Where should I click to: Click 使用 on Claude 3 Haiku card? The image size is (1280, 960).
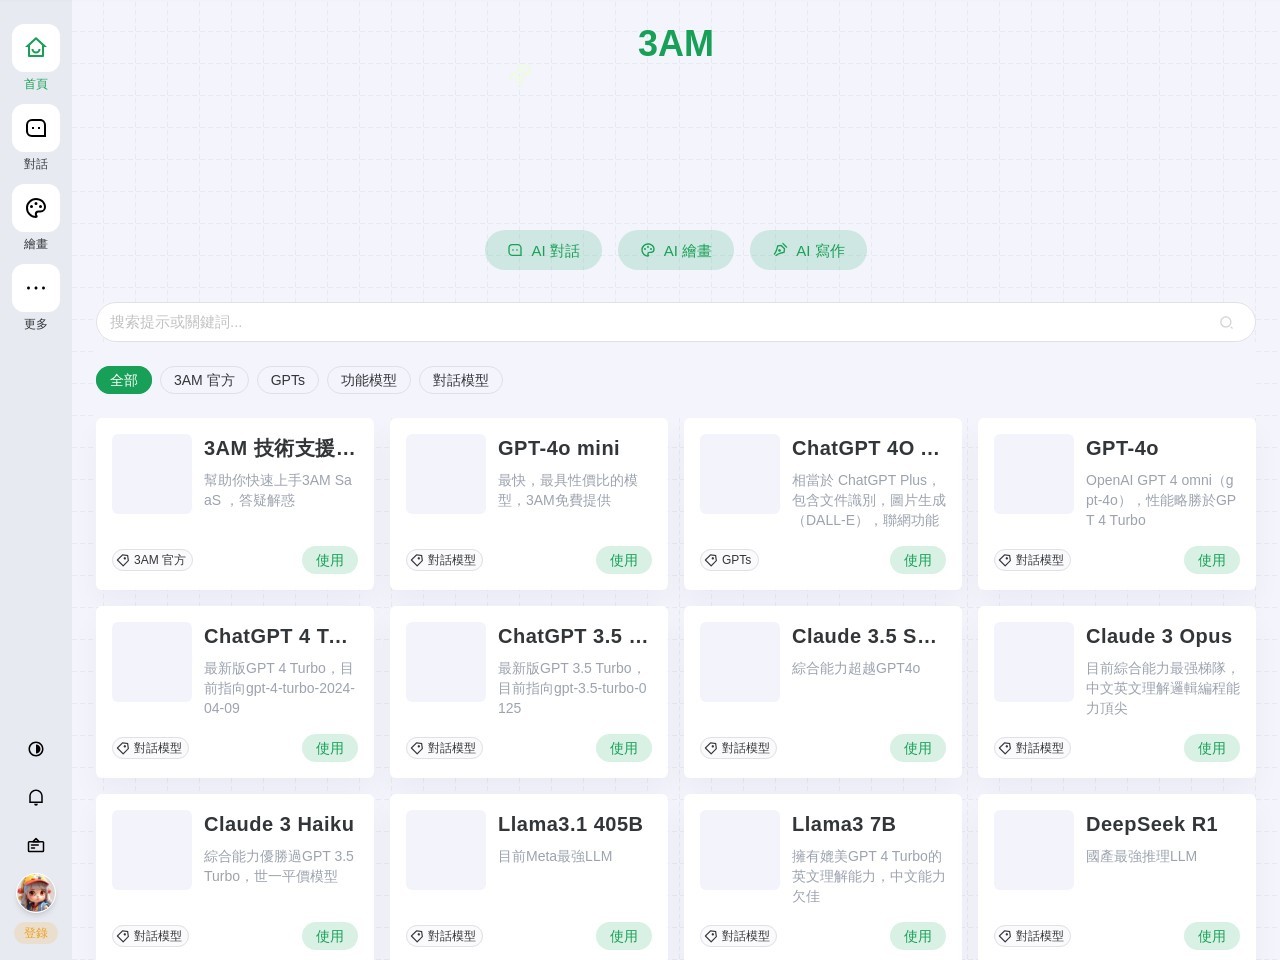pyautogui.click(x=330, y=936)
